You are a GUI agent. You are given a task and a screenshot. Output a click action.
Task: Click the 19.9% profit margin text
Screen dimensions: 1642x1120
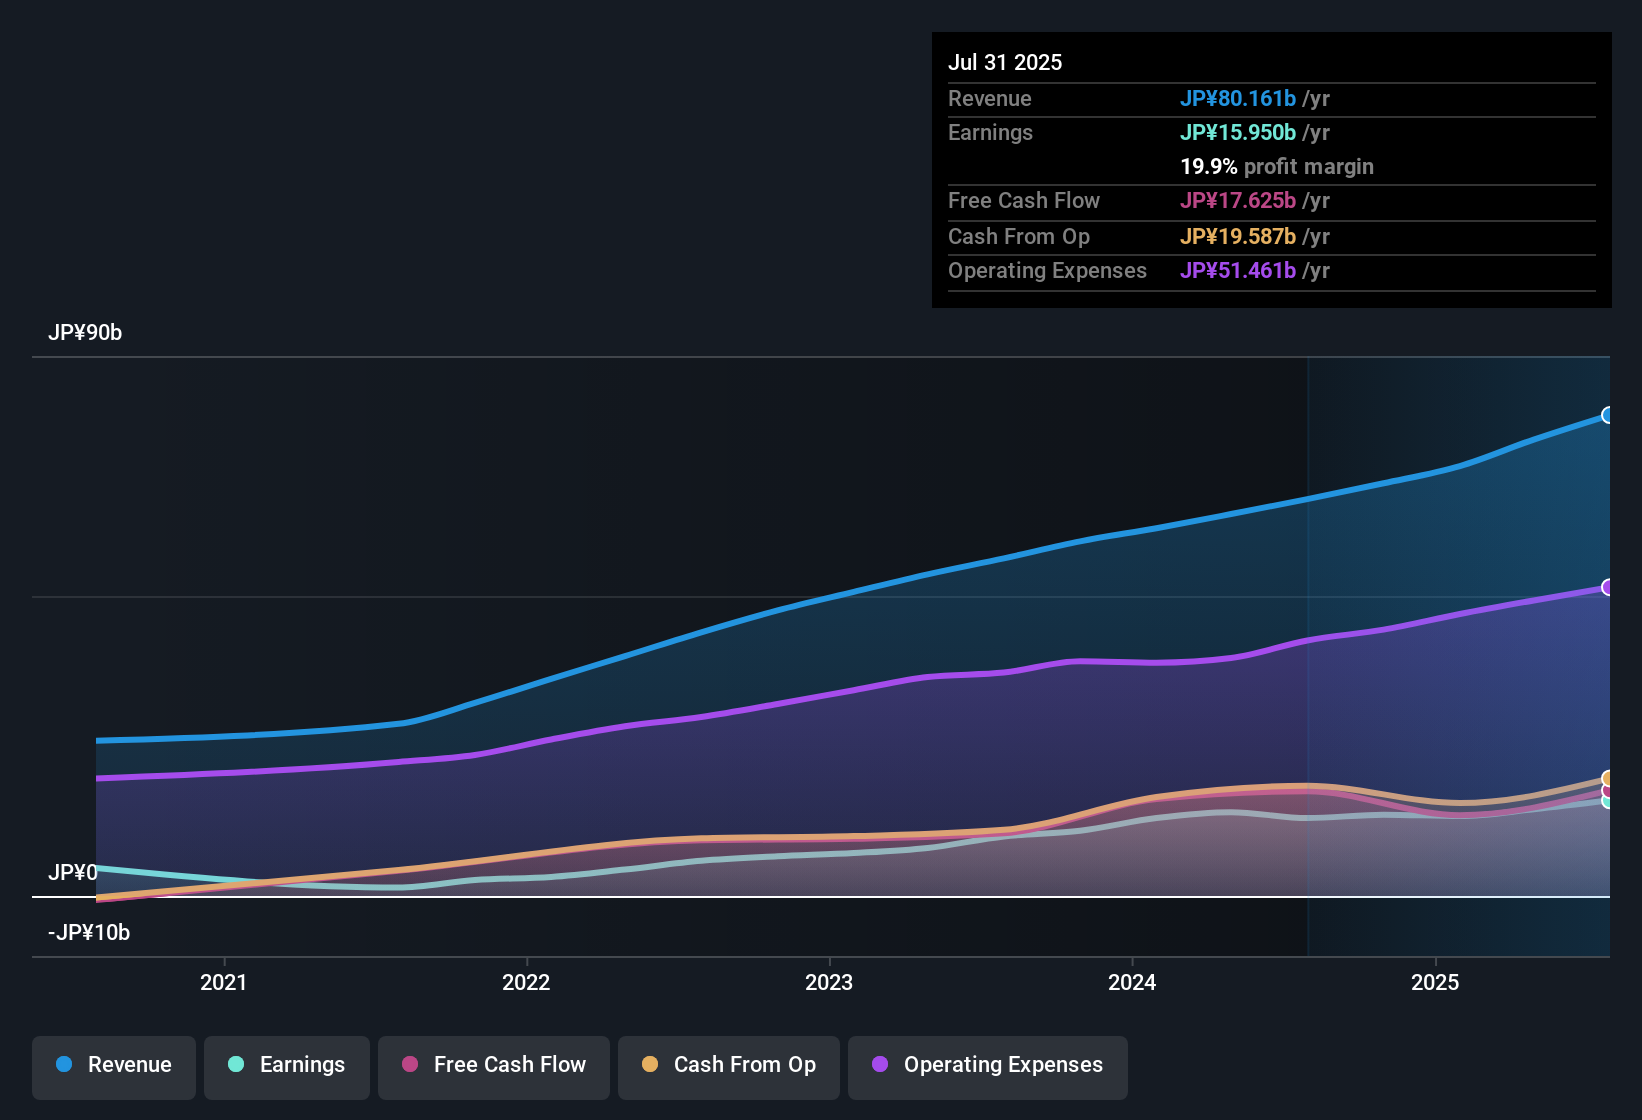point(1277,167)
